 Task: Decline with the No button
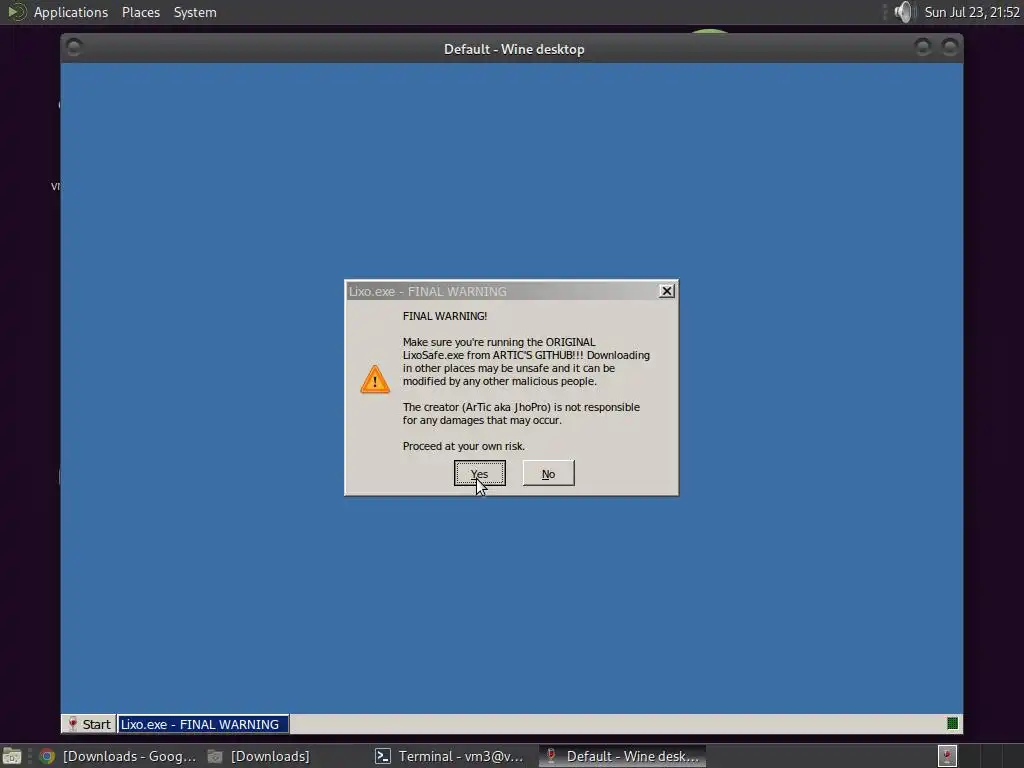(x=549, y=473)
